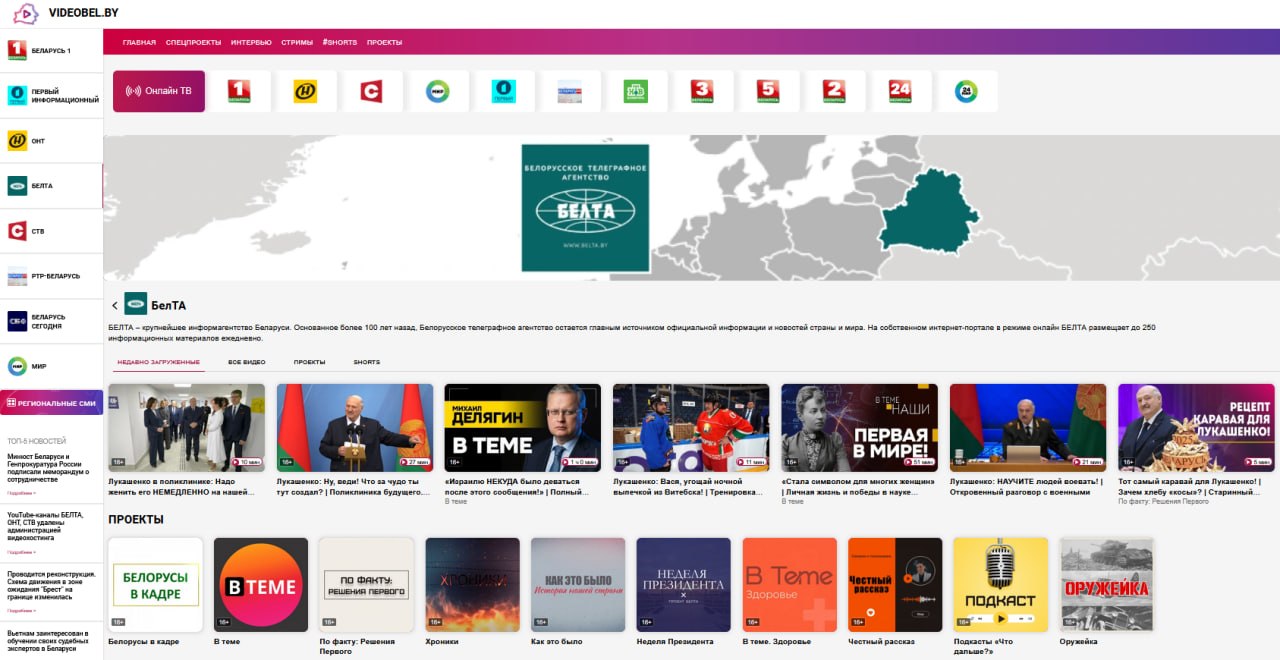Open РТР-Беларусь in the left sidebar

coord(50,276)
